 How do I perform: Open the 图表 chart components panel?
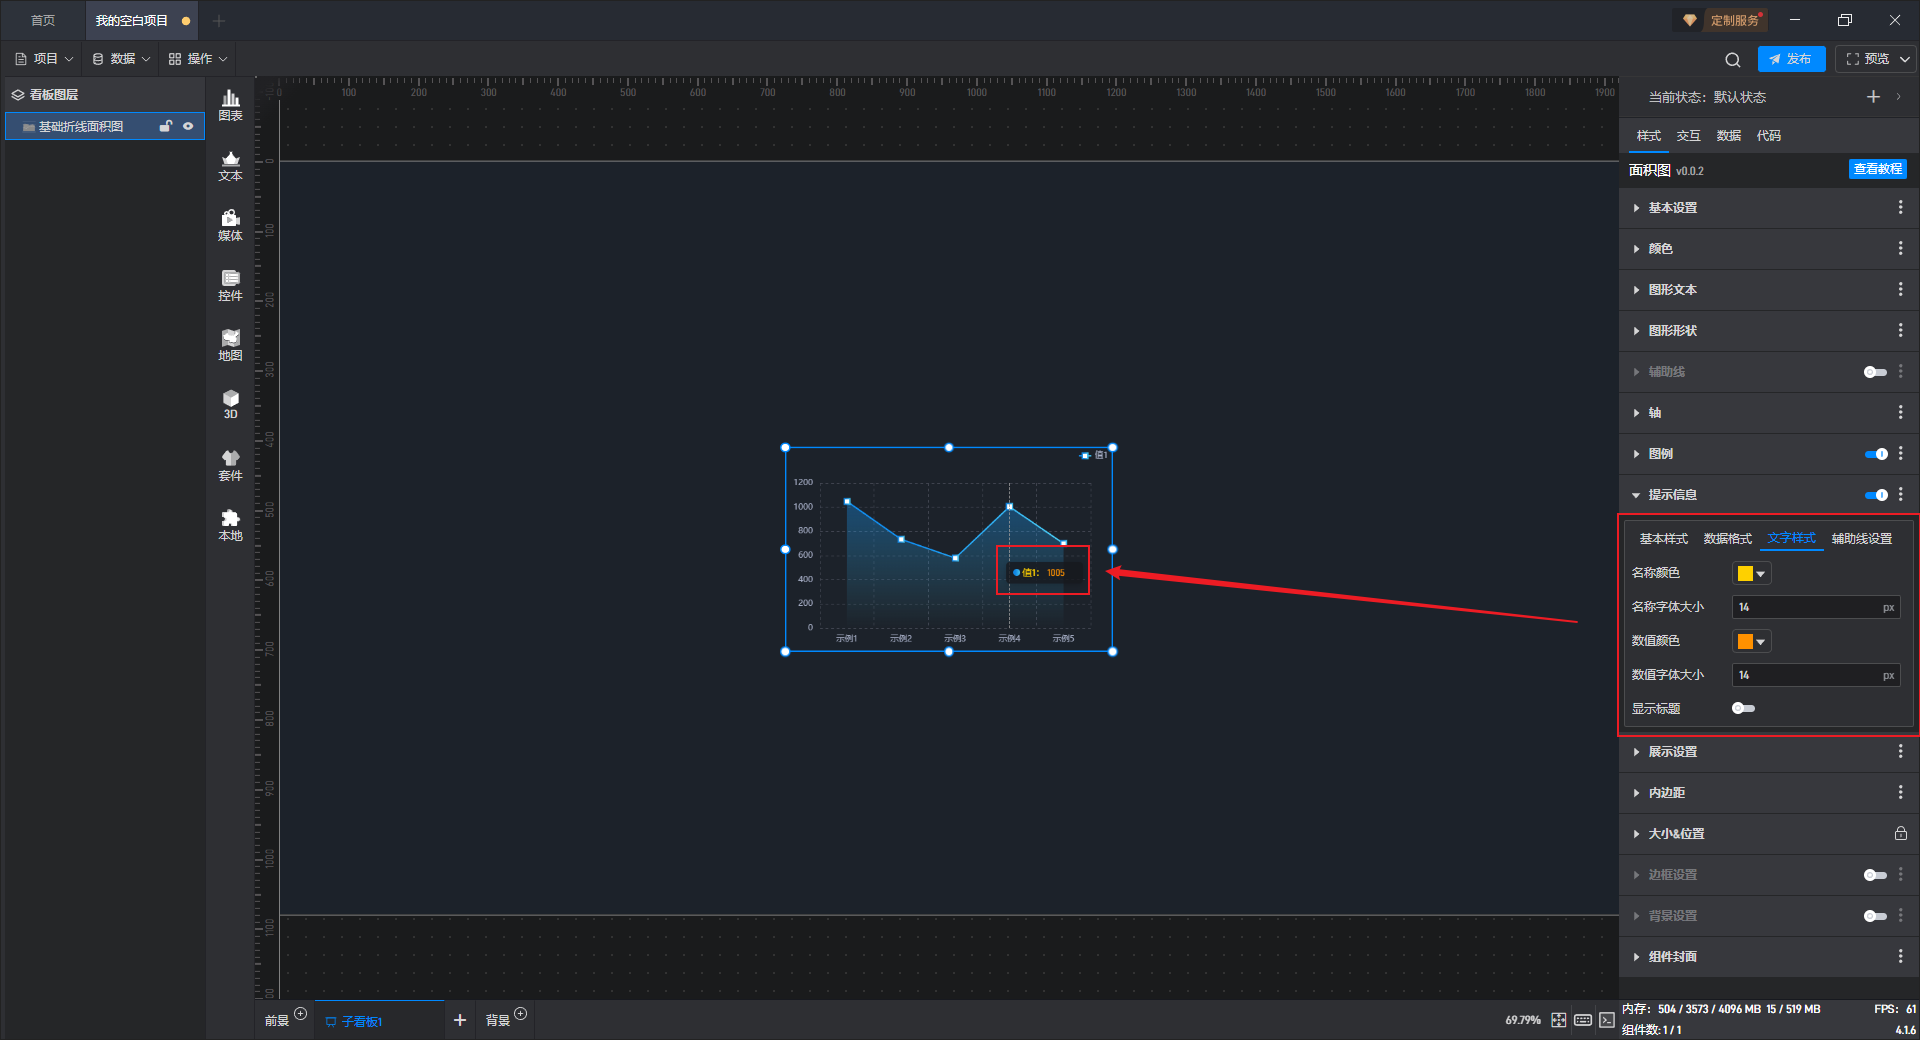coord(230,105)
